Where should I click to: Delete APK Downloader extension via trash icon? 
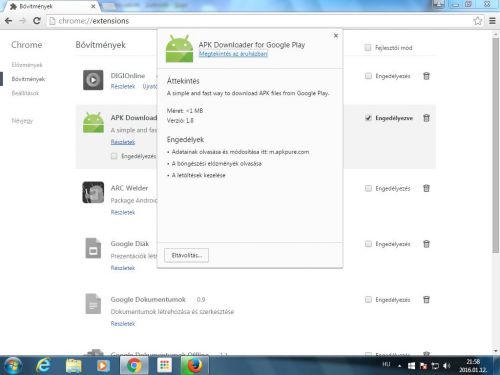[x=426, y=118]
